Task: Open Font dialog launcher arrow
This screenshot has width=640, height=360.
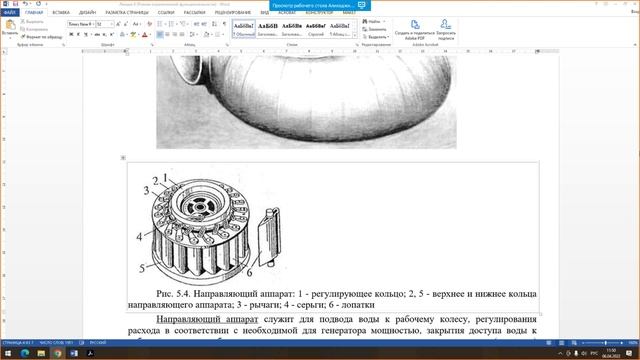Action: coord(152,44)
